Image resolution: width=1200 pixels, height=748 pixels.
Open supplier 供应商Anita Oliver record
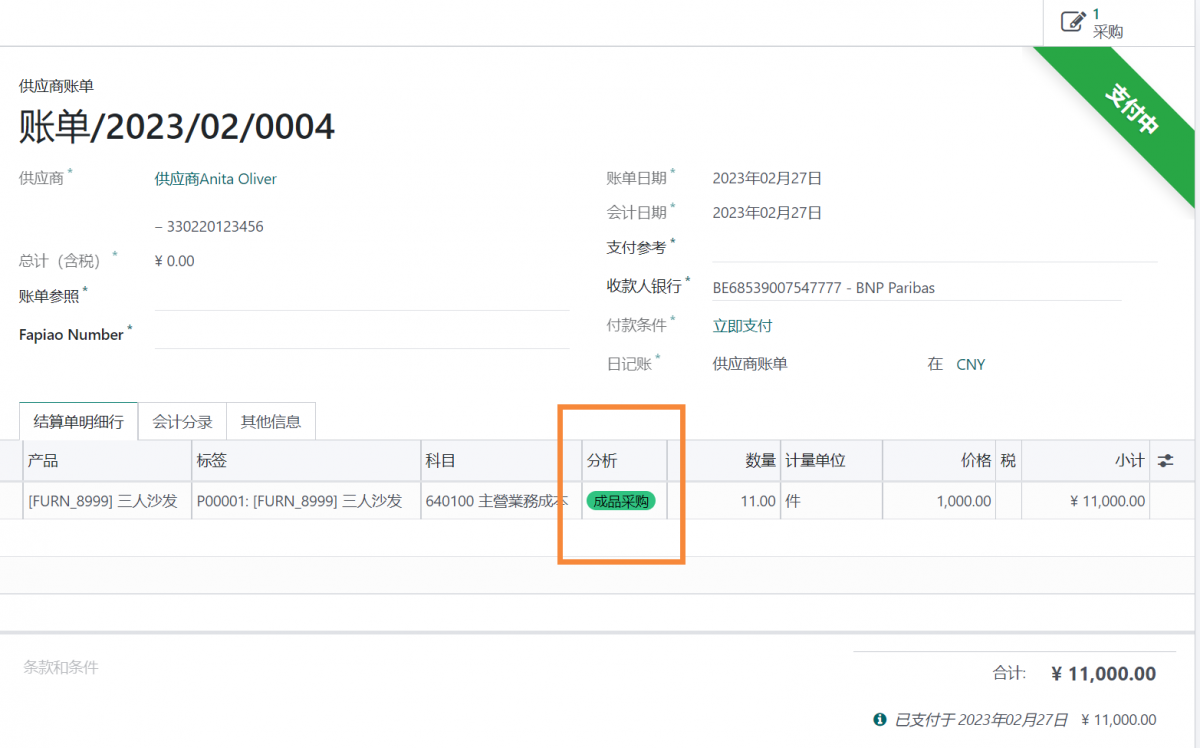[x=215, y=178]
